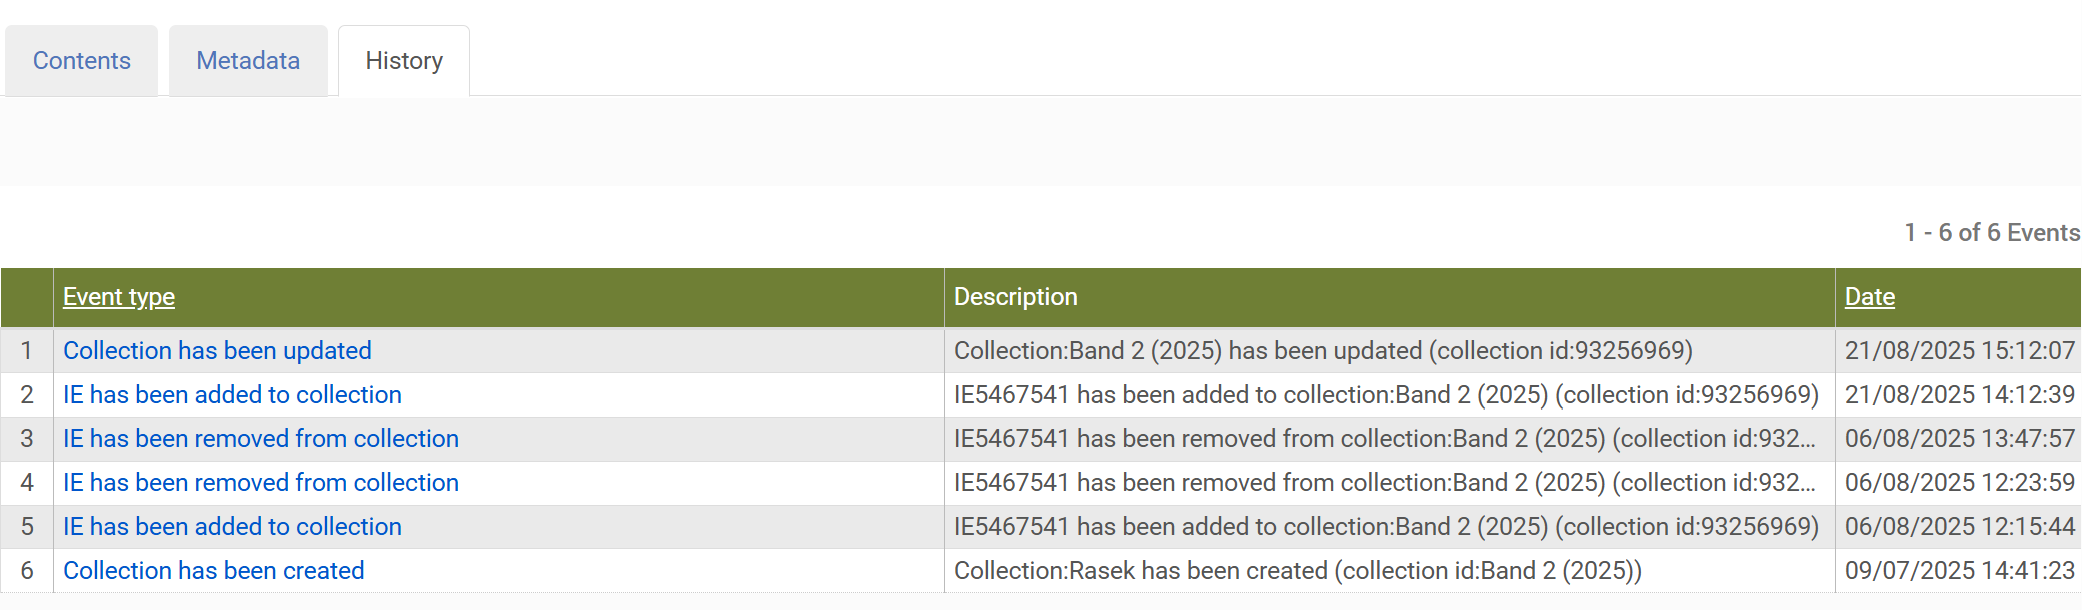Open the 'IE has been added to collection' event in row 5
The width and height of the screenshot is (2082, 610).
pyautogui.click(x=232, y=526)
